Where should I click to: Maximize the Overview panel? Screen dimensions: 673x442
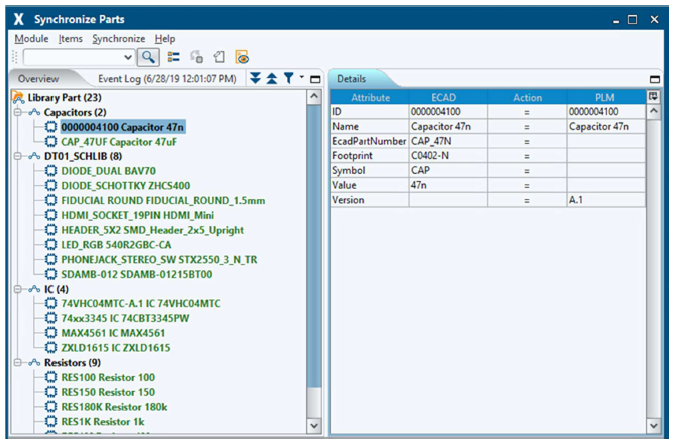314,79
